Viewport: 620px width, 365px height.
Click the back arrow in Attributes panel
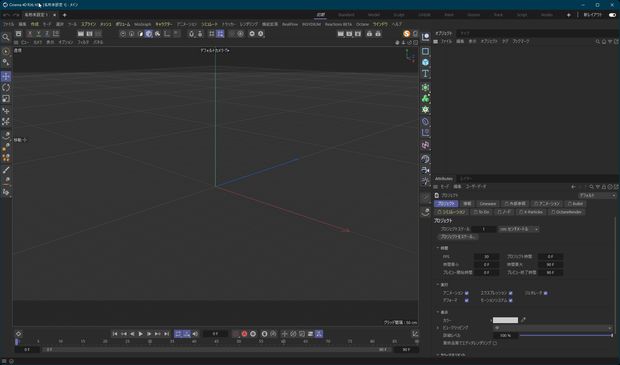coord(573,187)
